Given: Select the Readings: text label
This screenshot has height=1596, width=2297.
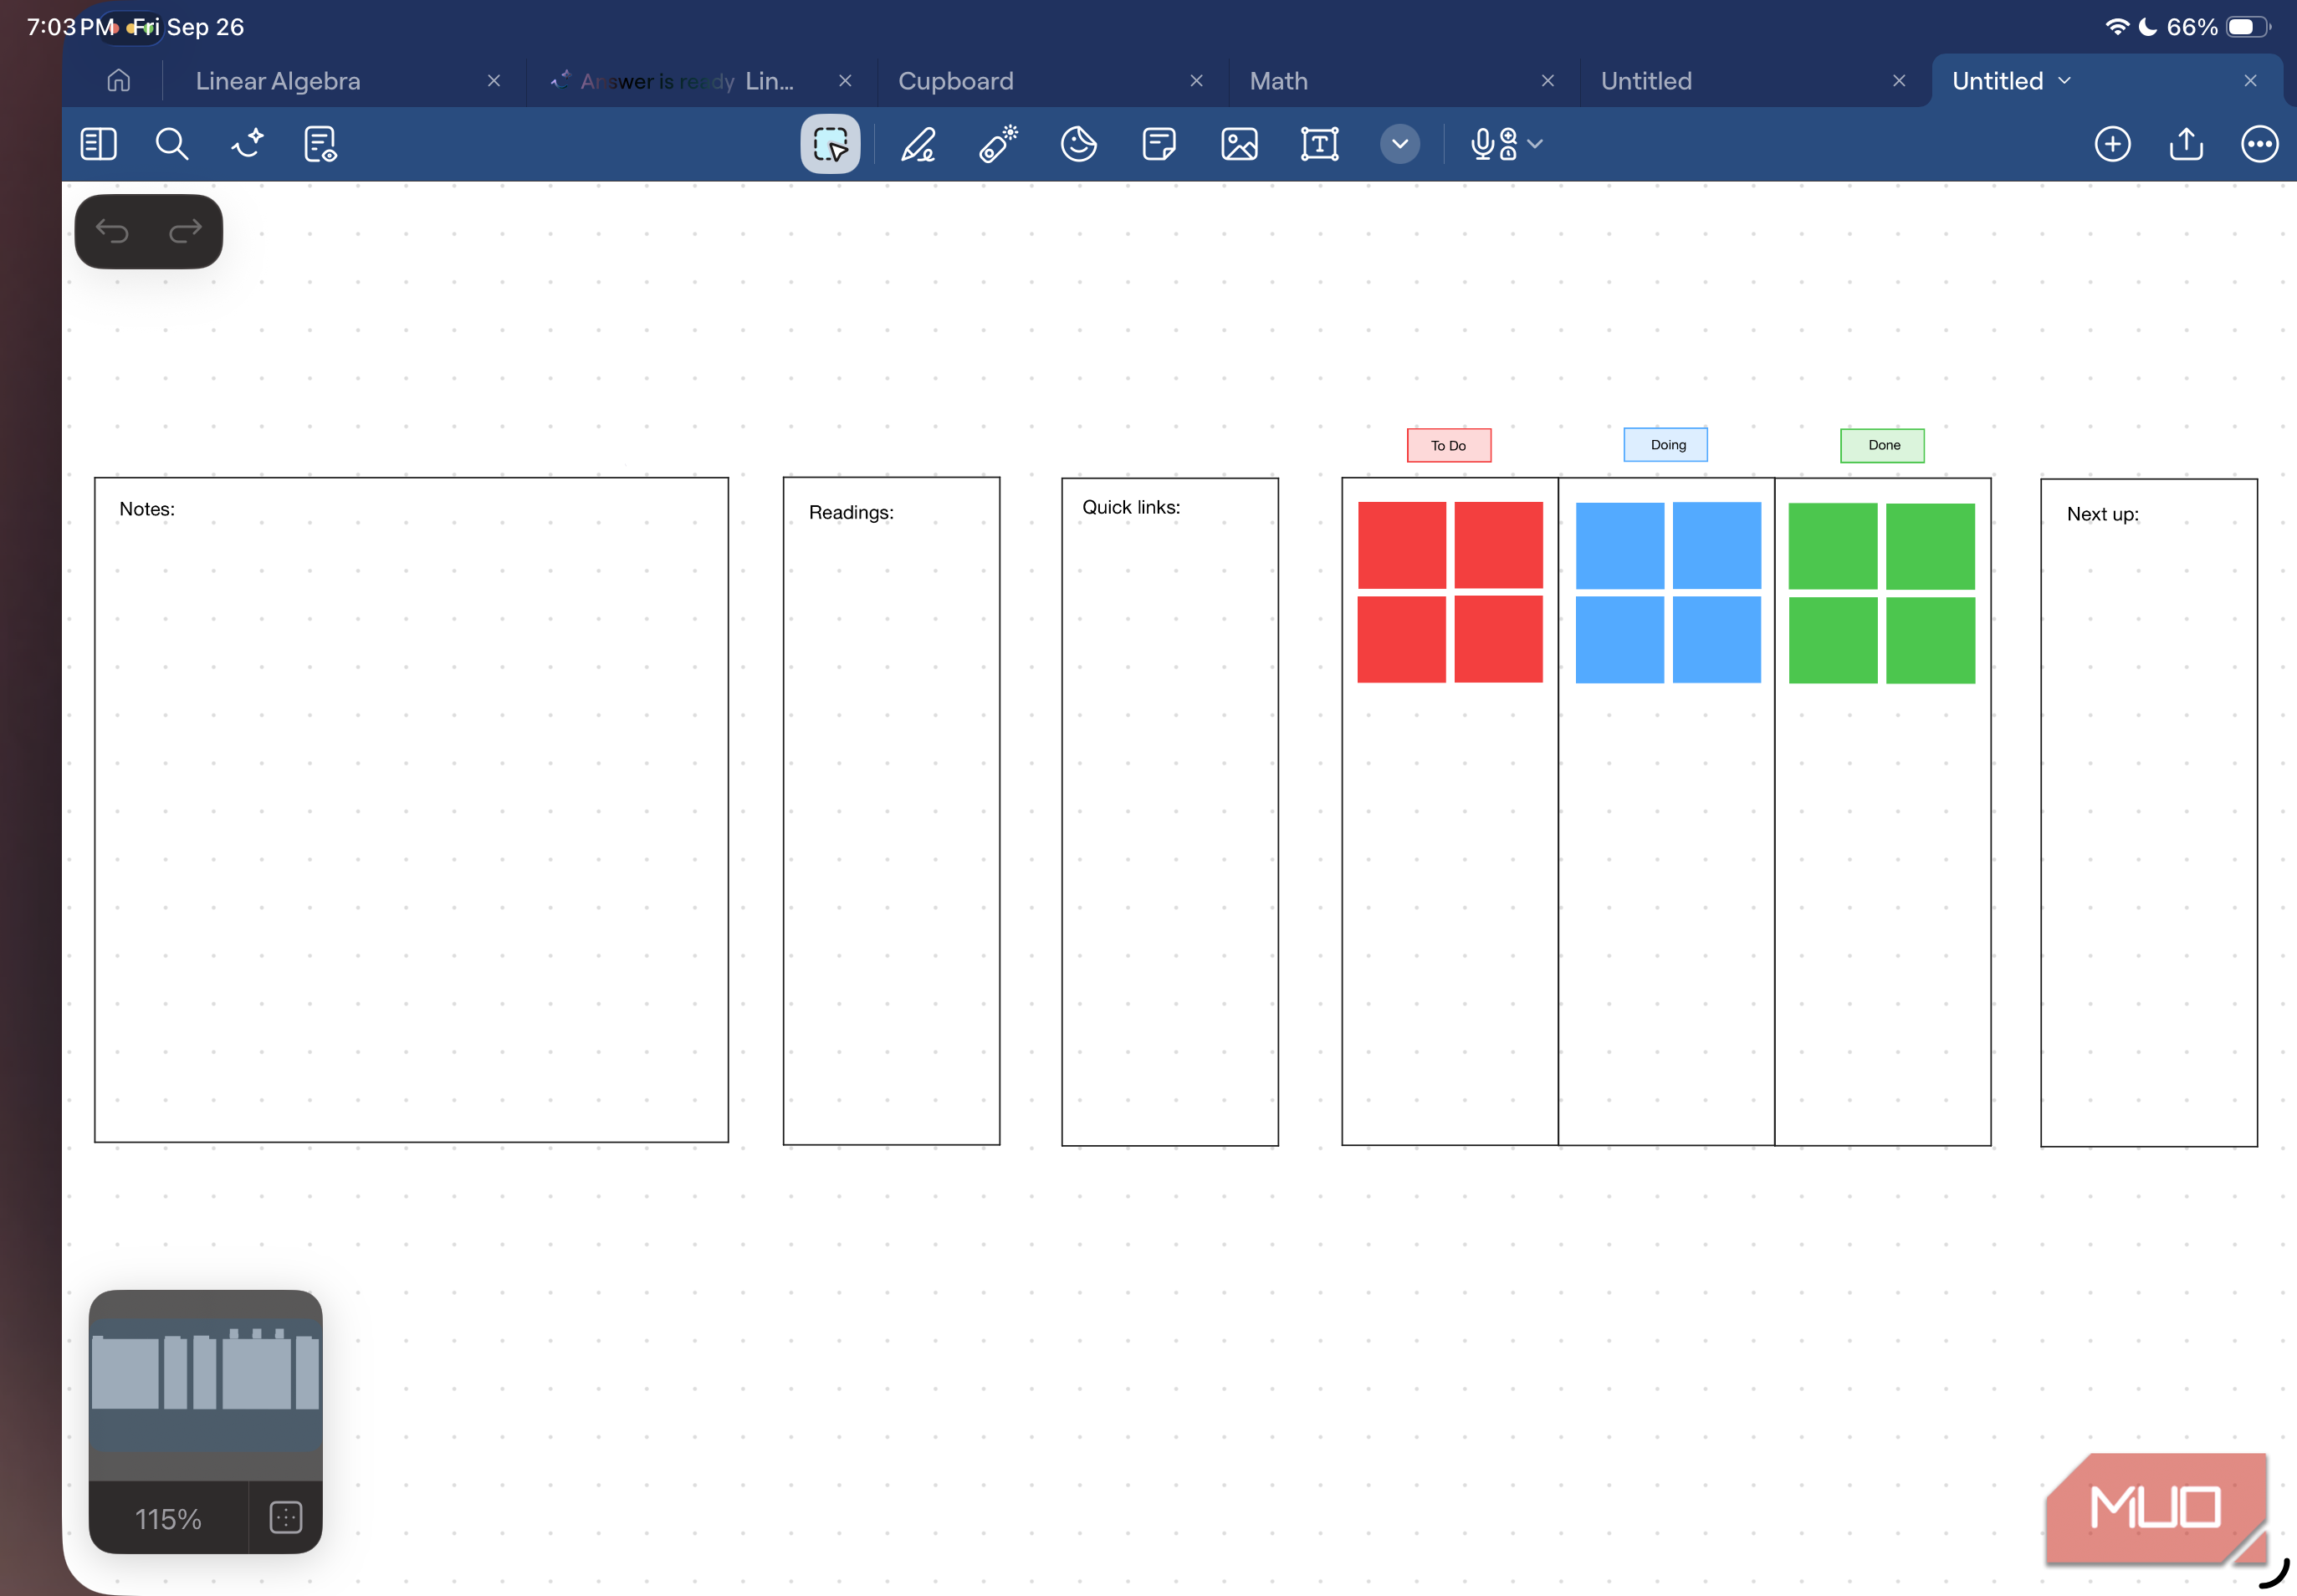Looking at the screenshot, I should point(851,513).
